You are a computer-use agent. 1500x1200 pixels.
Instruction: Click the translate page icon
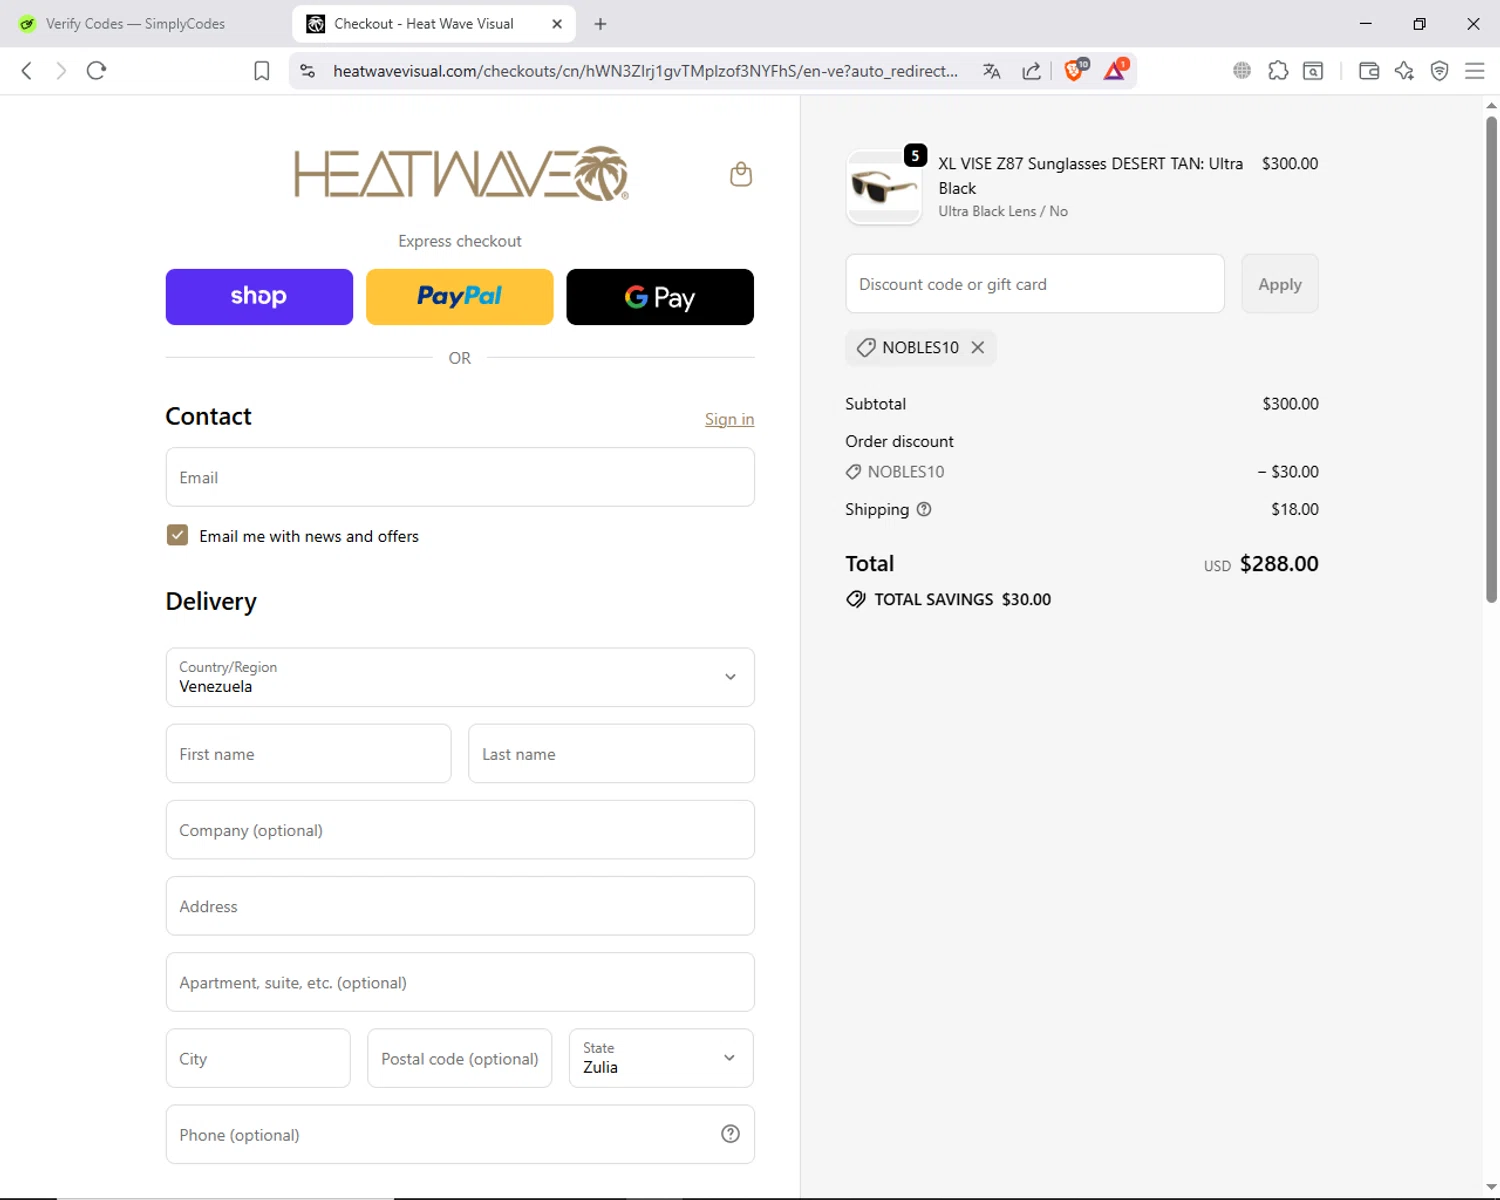[x=991, y=71]
